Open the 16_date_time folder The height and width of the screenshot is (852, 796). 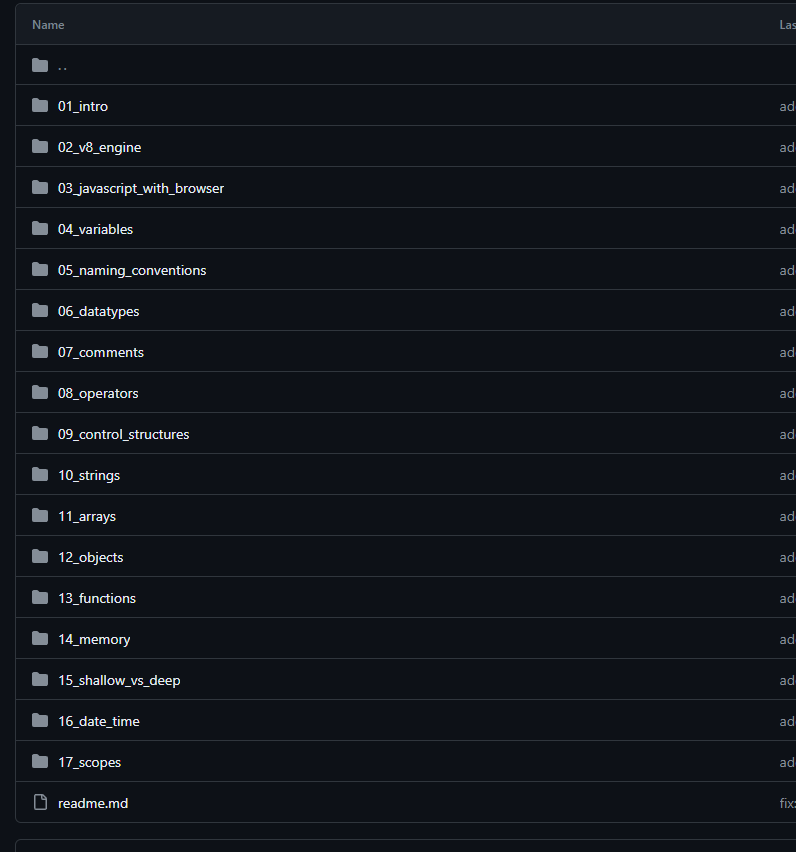98,721
